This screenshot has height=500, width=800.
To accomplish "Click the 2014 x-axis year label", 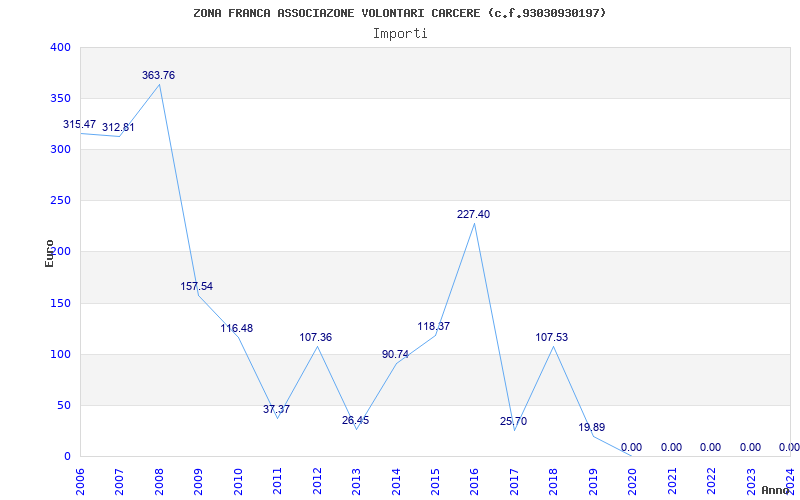I will (x=396, y=481).
